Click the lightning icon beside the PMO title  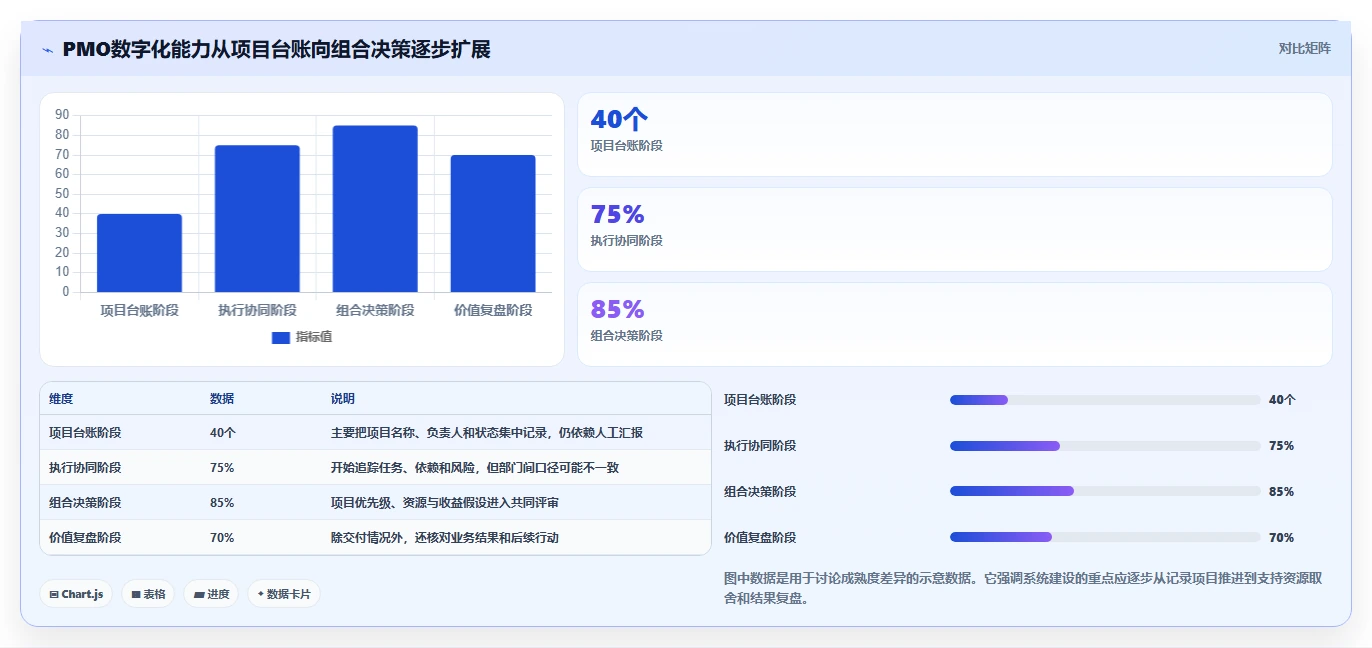point(47,50)
